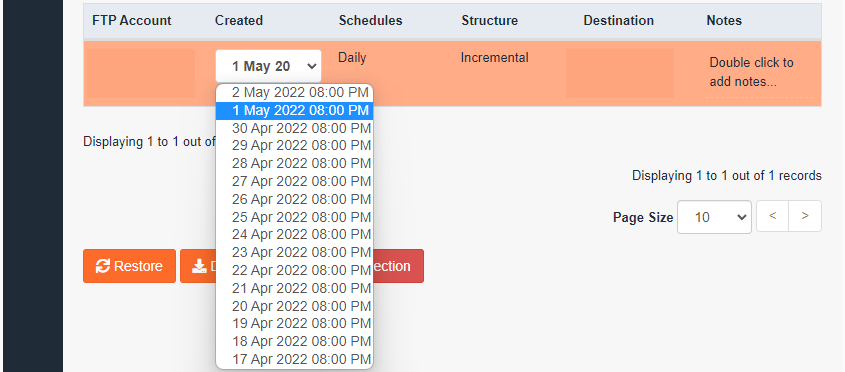The image size is (845, 372).
Task: Select 2 May 2022 08:00 PM option
Action: pos(294,93)
